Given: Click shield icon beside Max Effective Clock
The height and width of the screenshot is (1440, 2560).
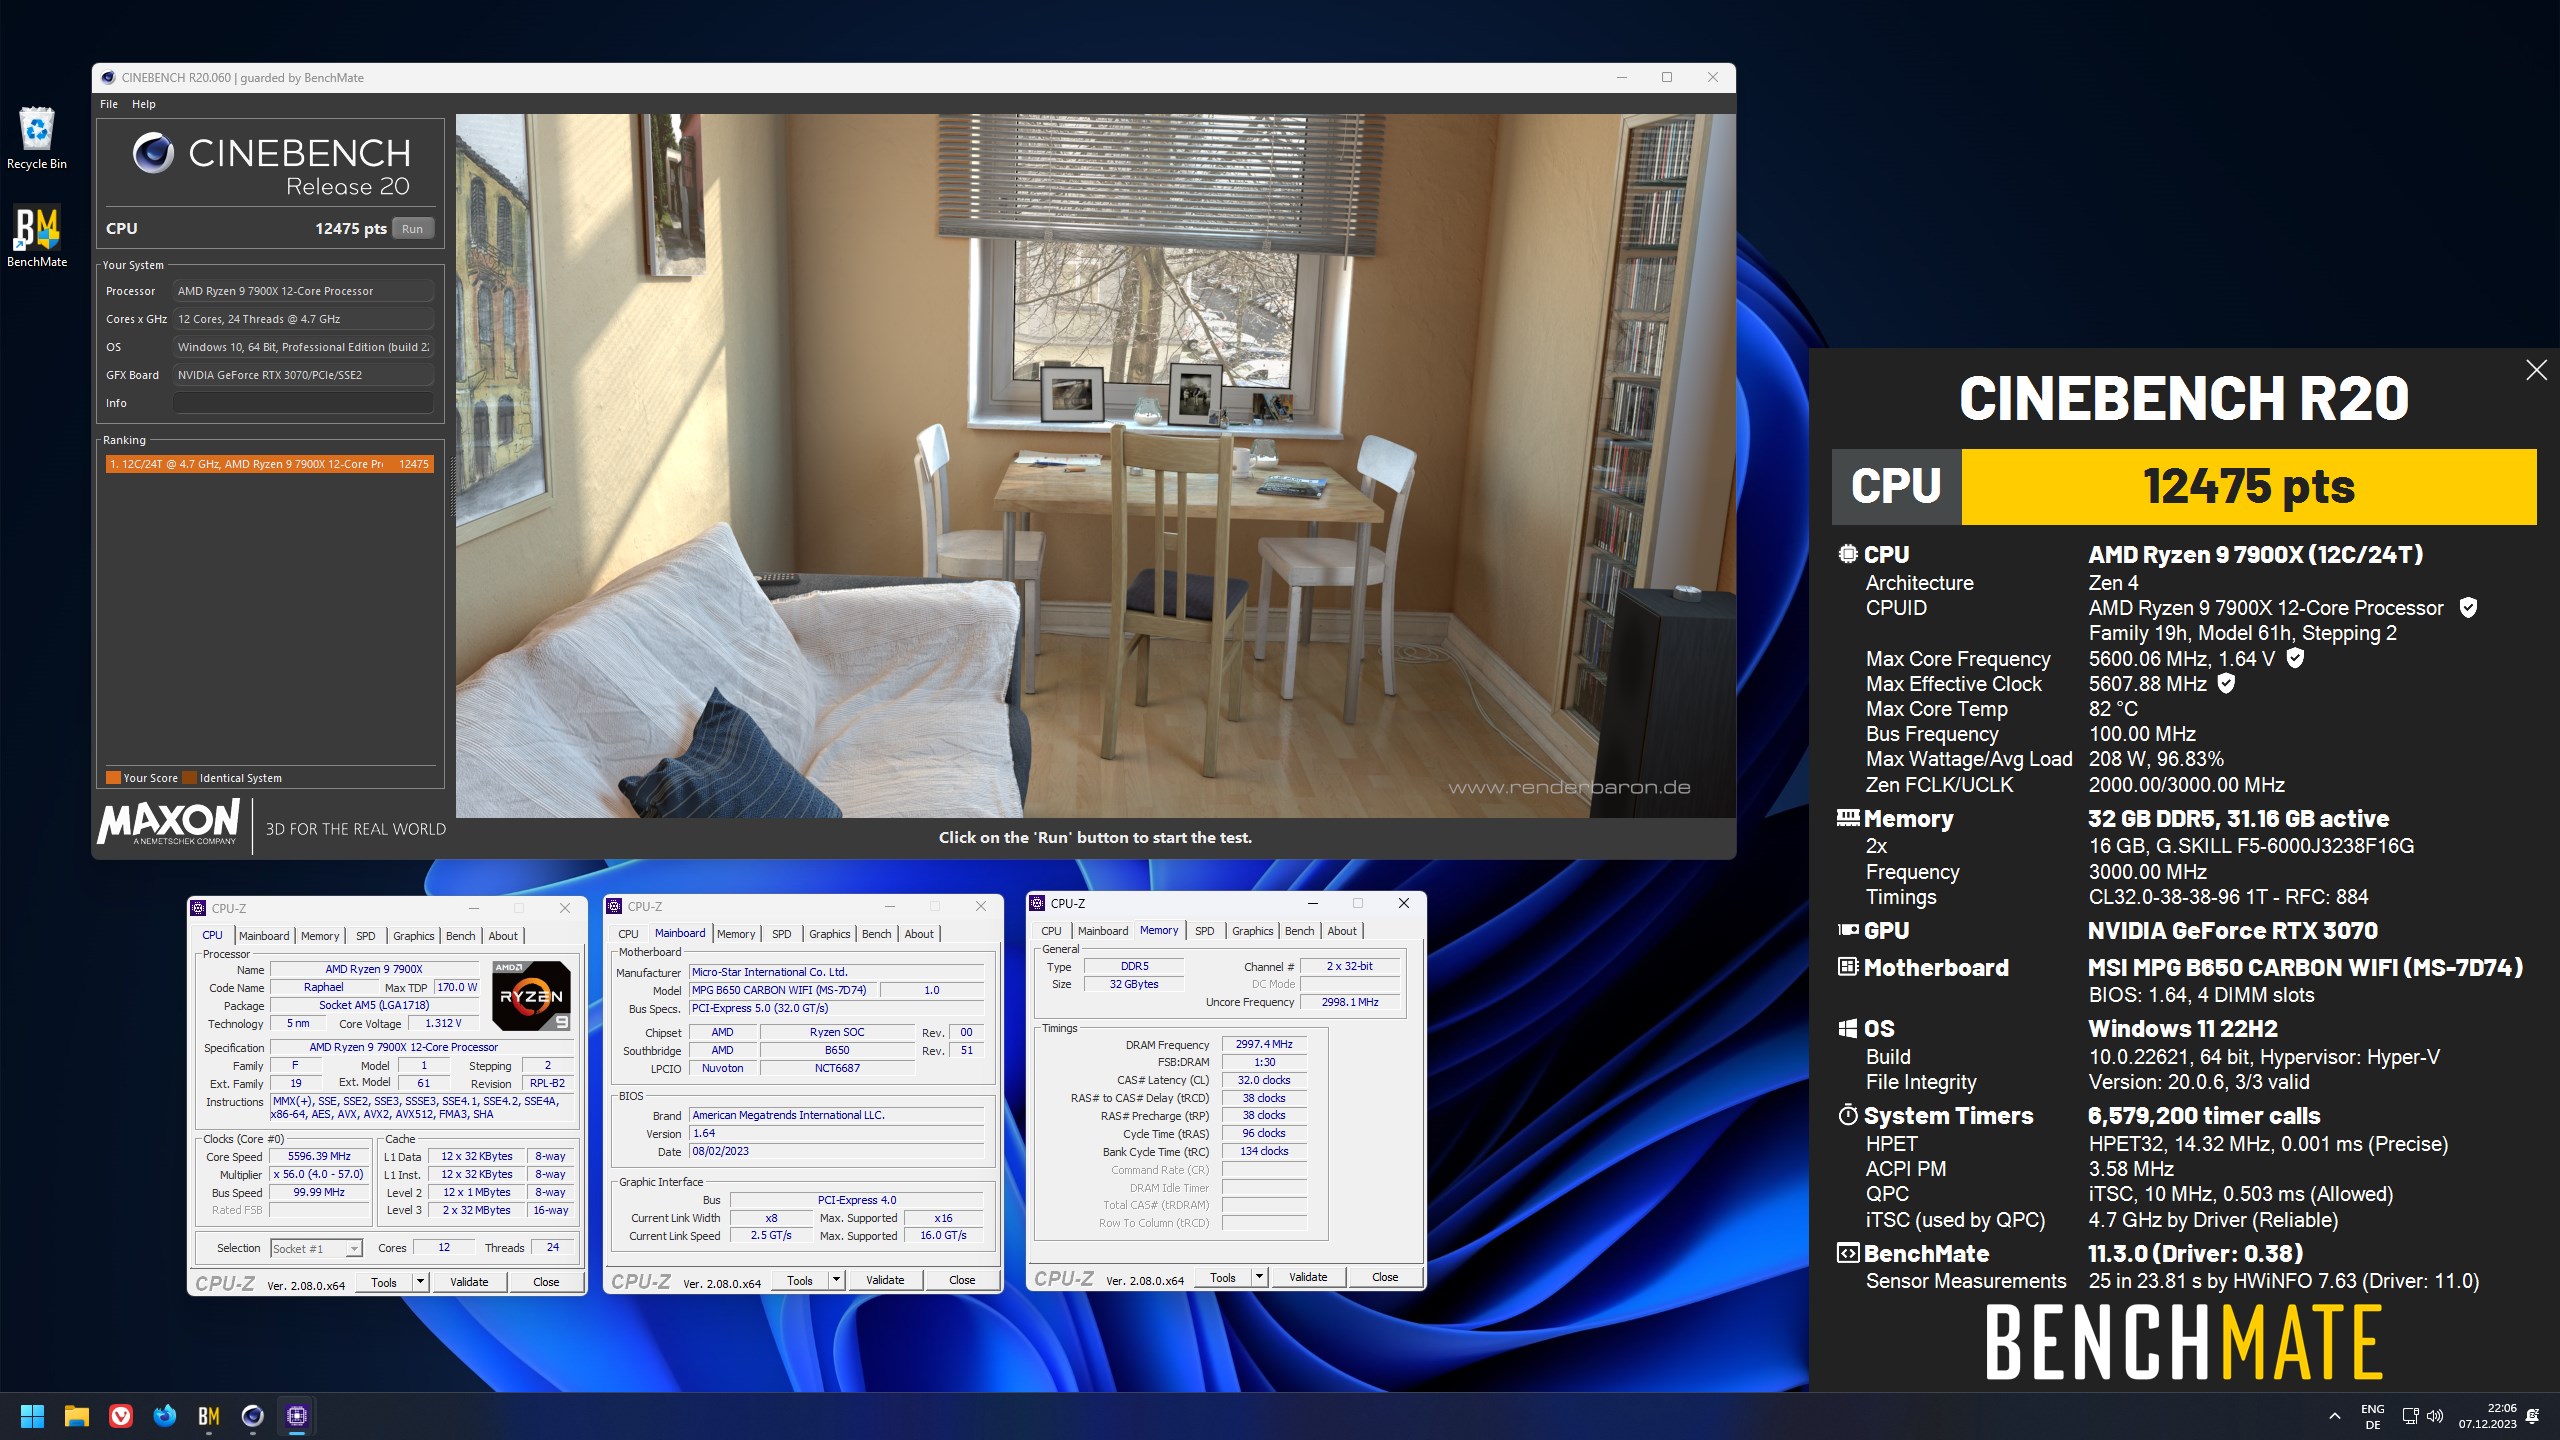Looking at the screenshot, I should [x=2226, y=683].
